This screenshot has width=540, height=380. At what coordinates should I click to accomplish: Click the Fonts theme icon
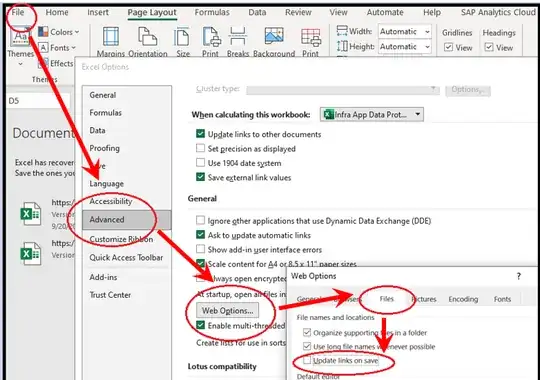pos(43,48)
